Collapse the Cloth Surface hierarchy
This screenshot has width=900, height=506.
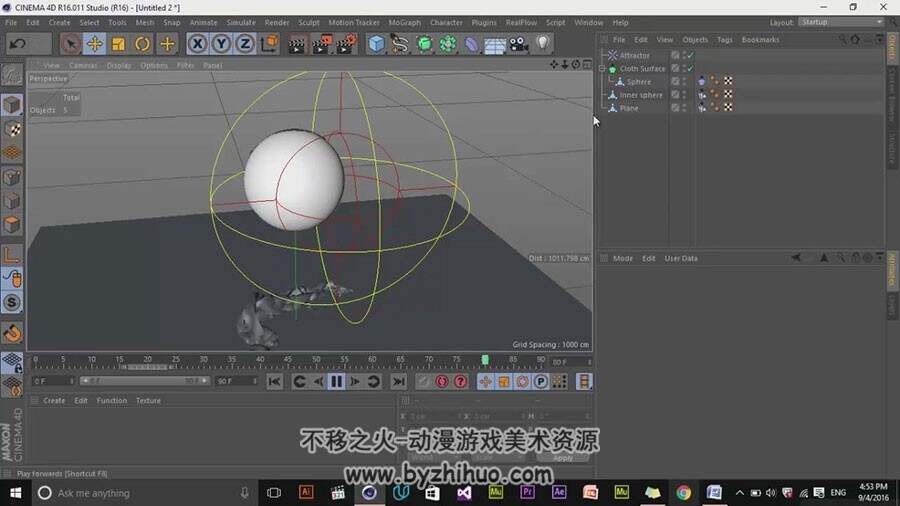coord(602,68)
